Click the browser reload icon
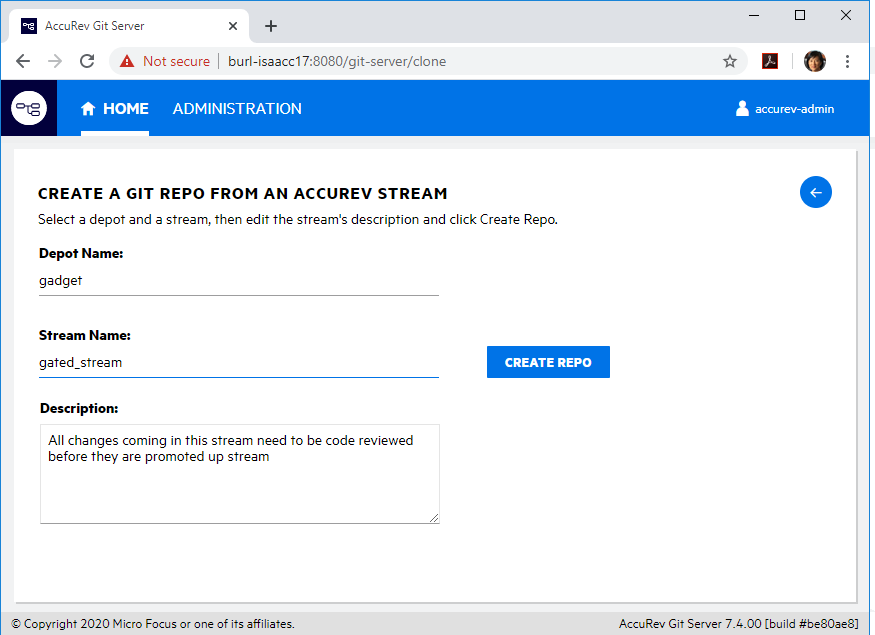The image size is (875, 635). (87, 61)
